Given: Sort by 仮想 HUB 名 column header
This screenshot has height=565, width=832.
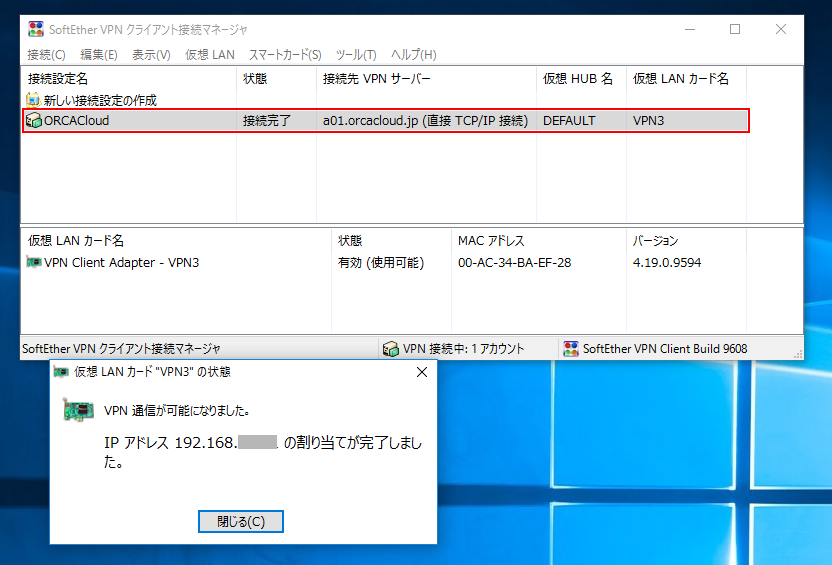Looking at the screenshot, I should (581, 79).
